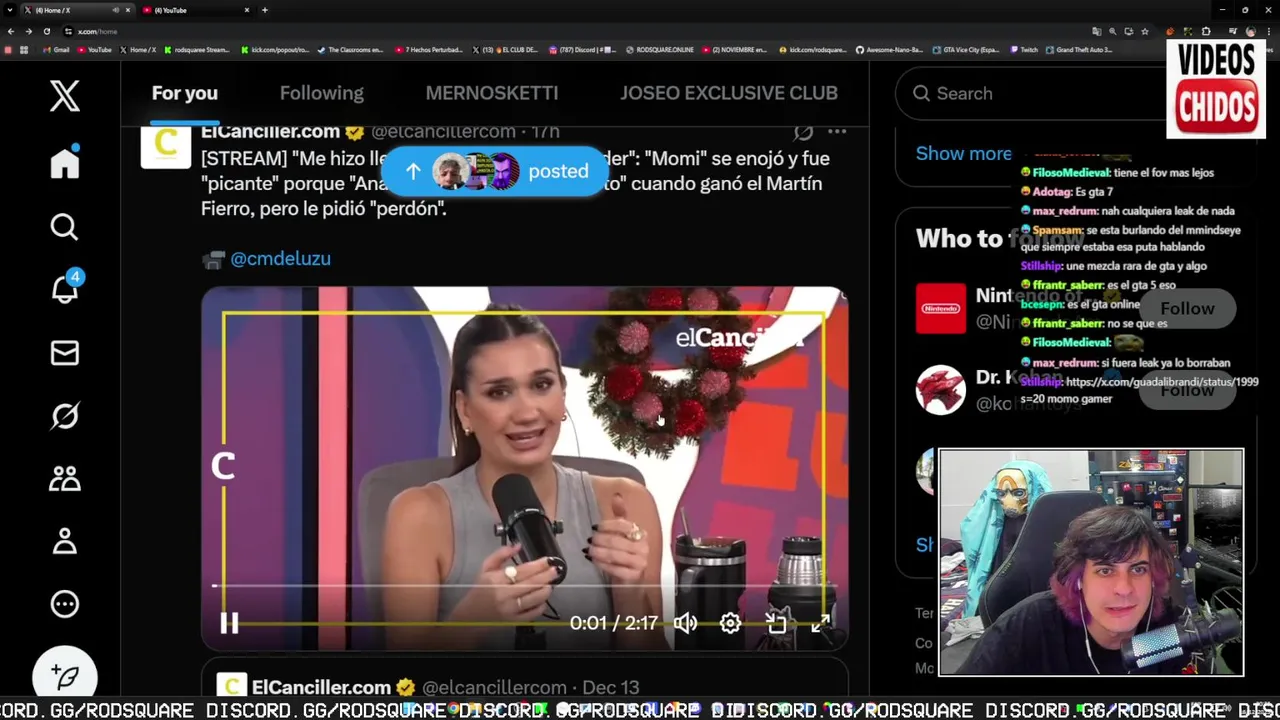Open Profile person icon in sidebar
1280x720 pixels.
(x=65, y=541)
